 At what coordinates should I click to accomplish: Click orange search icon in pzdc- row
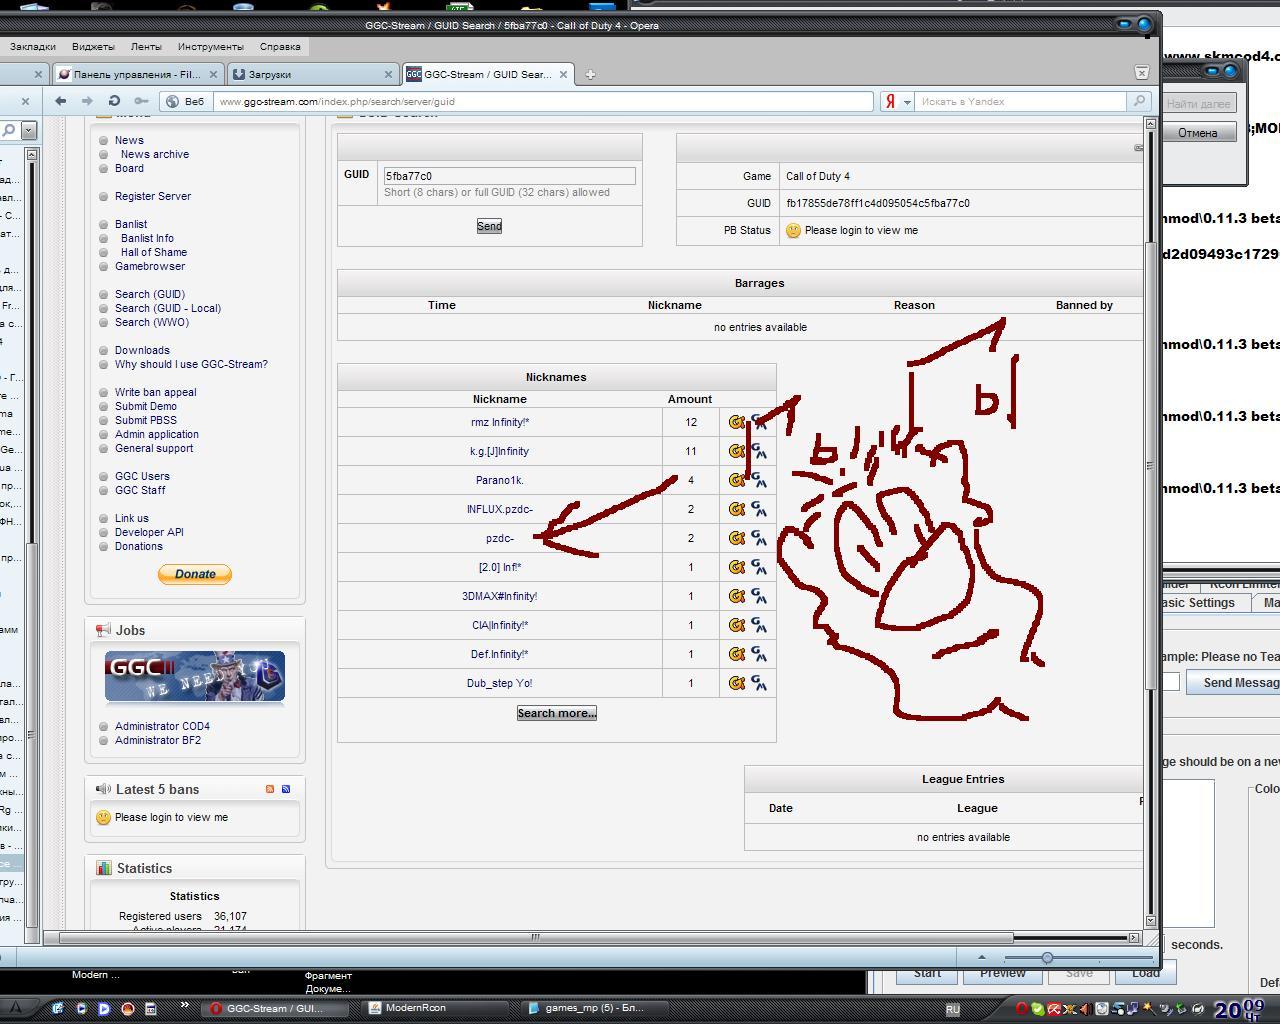tap(737, 538)
